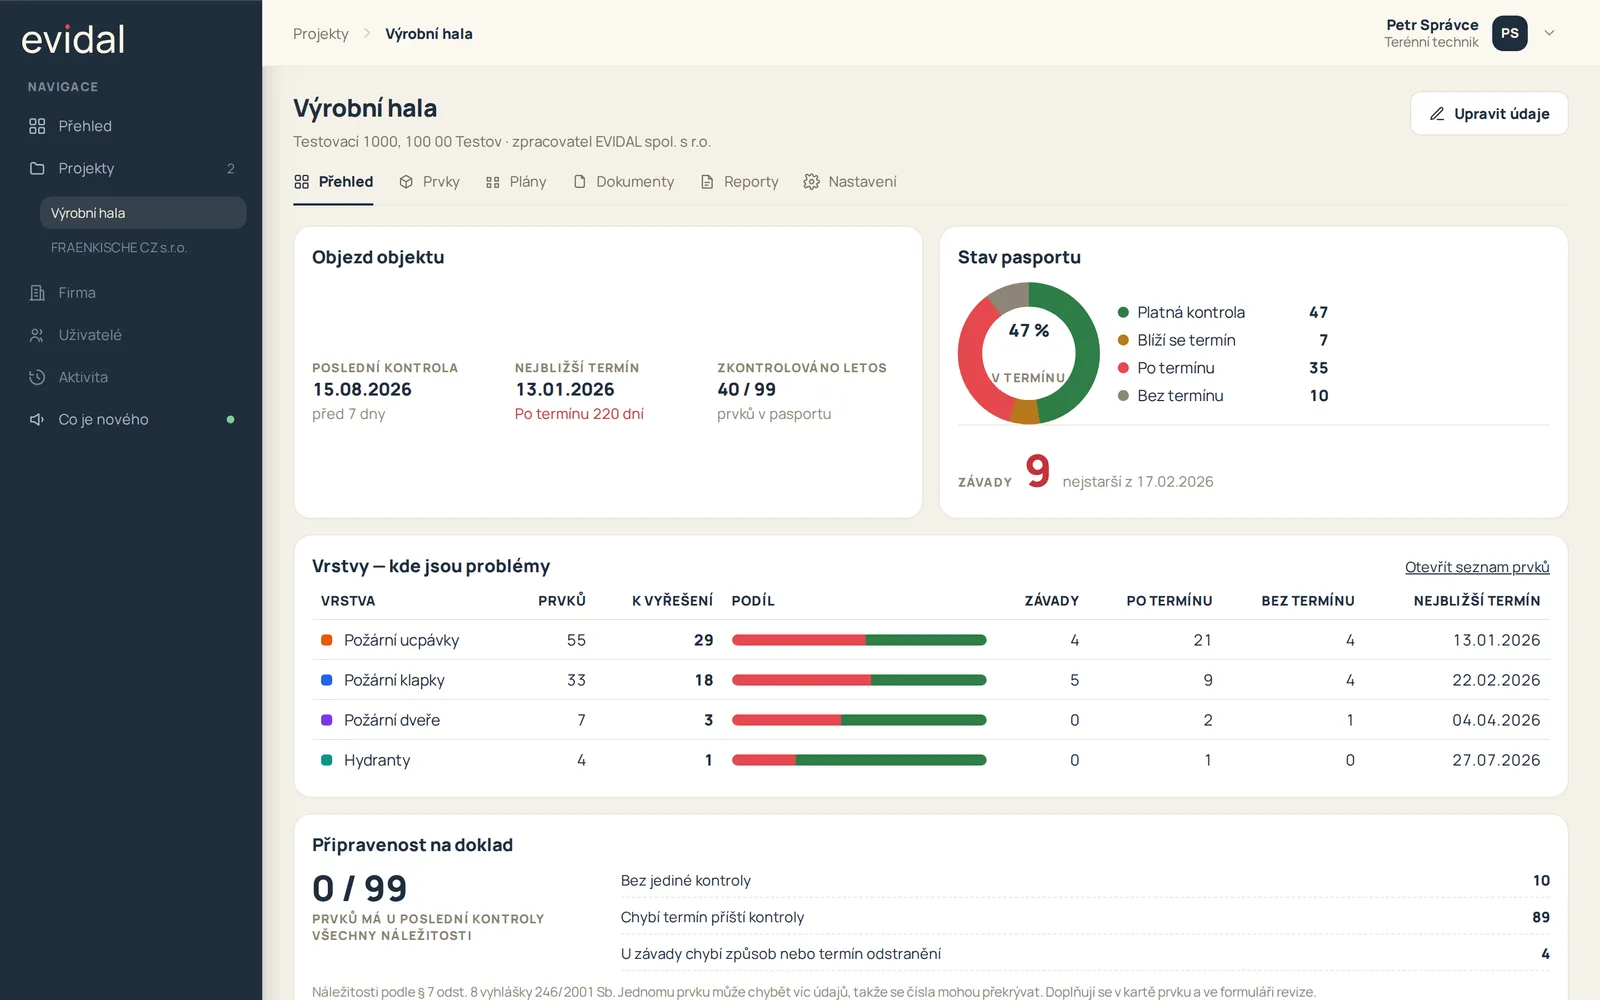
Task: Click the 'Platná kontrola' legend entry
Action: point(1222,313)
